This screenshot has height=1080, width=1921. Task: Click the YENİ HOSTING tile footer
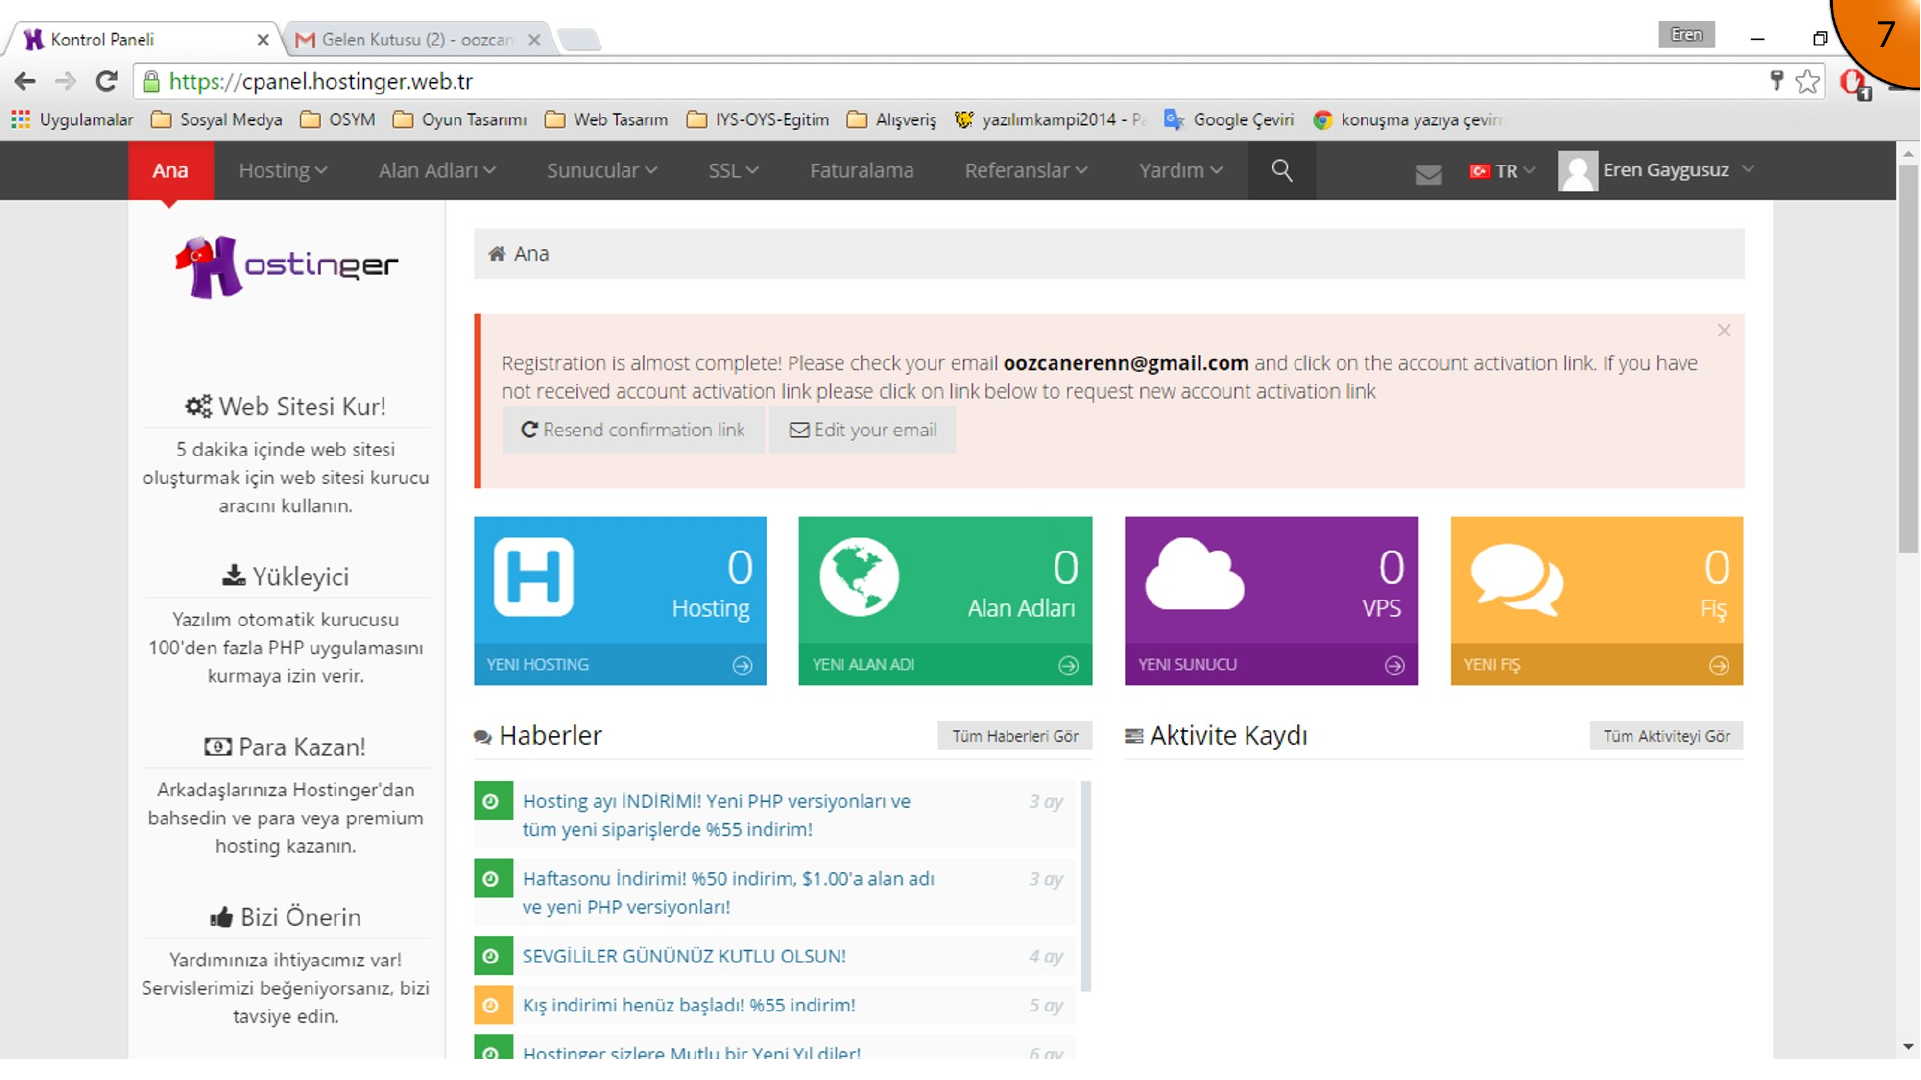click(x=620, y=665)
